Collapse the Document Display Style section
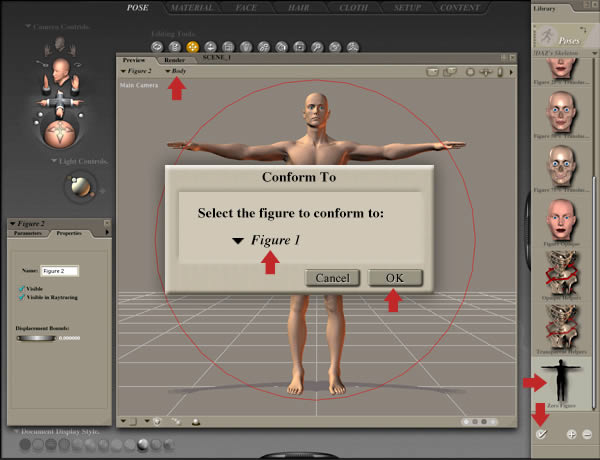The height and width of the screenshot is (460, 600). click(x=16, y=431)
